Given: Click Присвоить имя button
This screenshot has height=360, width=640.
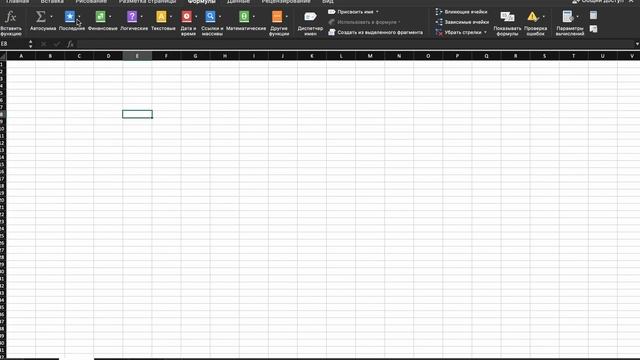Looking at the screenshot, I should 353,12.
